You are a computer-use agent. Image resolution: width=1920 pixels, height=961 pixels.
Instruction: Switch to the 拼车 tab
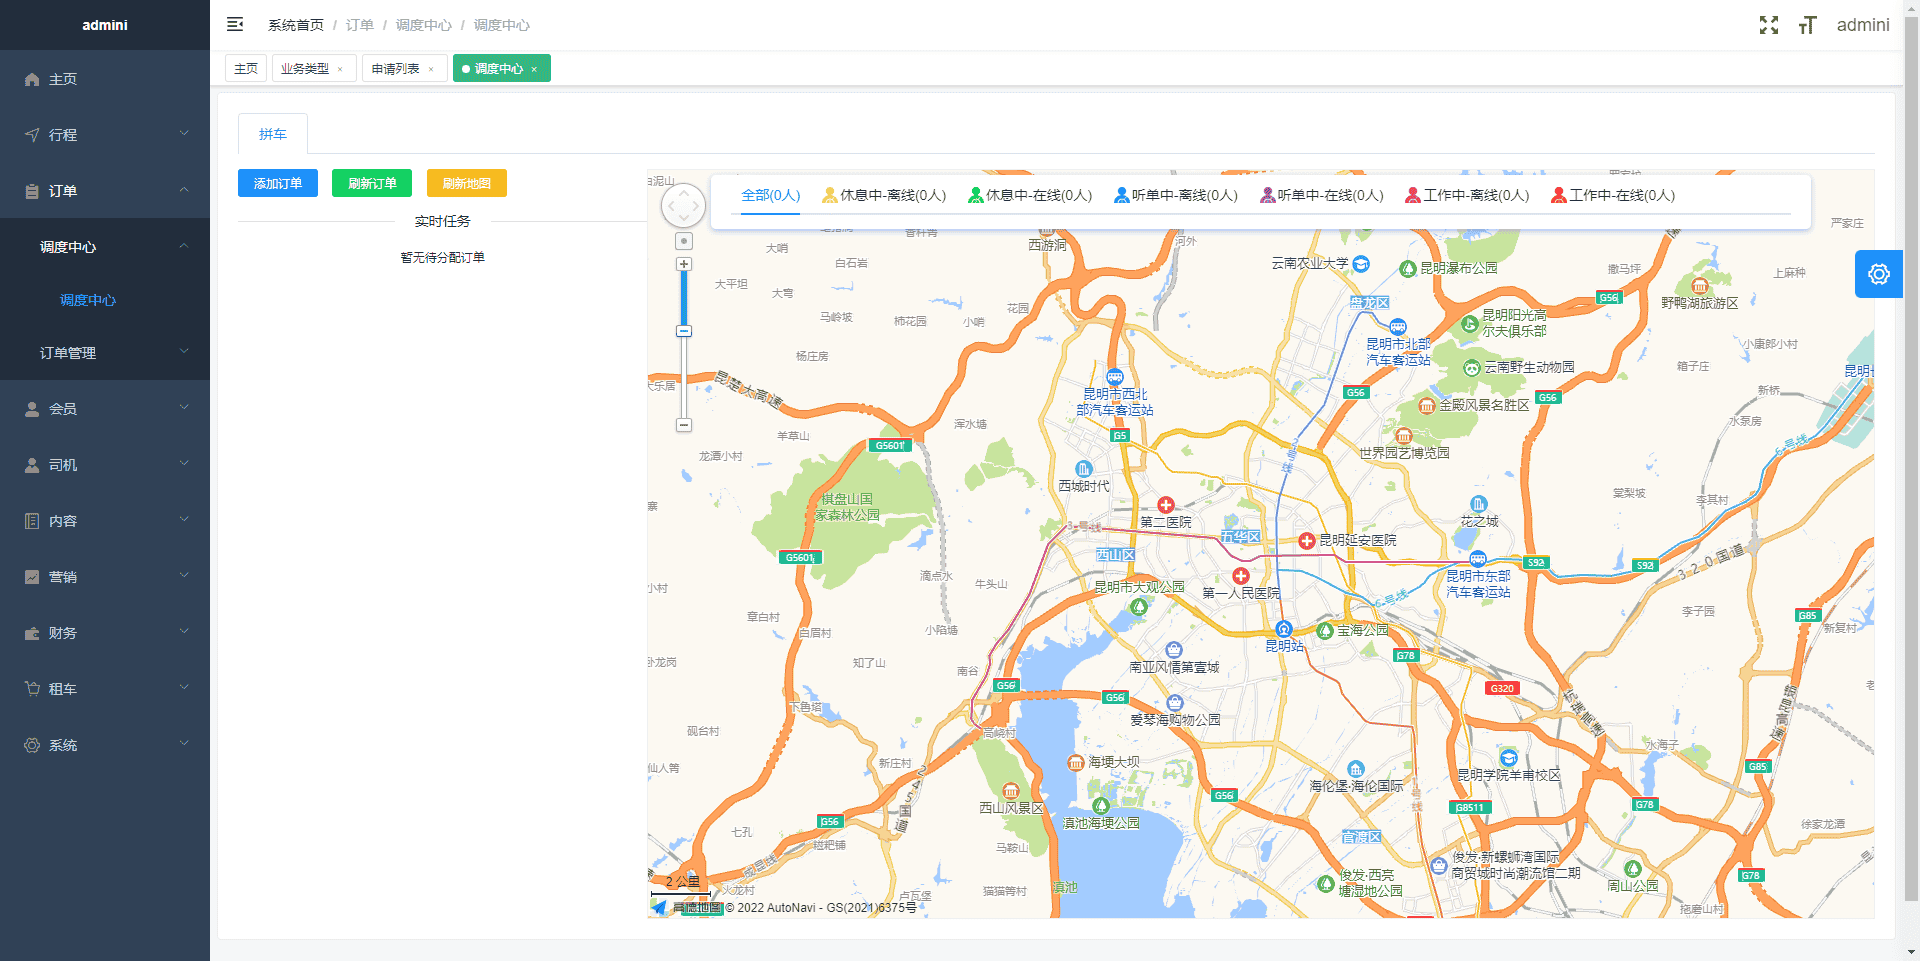tap(273, 134)
